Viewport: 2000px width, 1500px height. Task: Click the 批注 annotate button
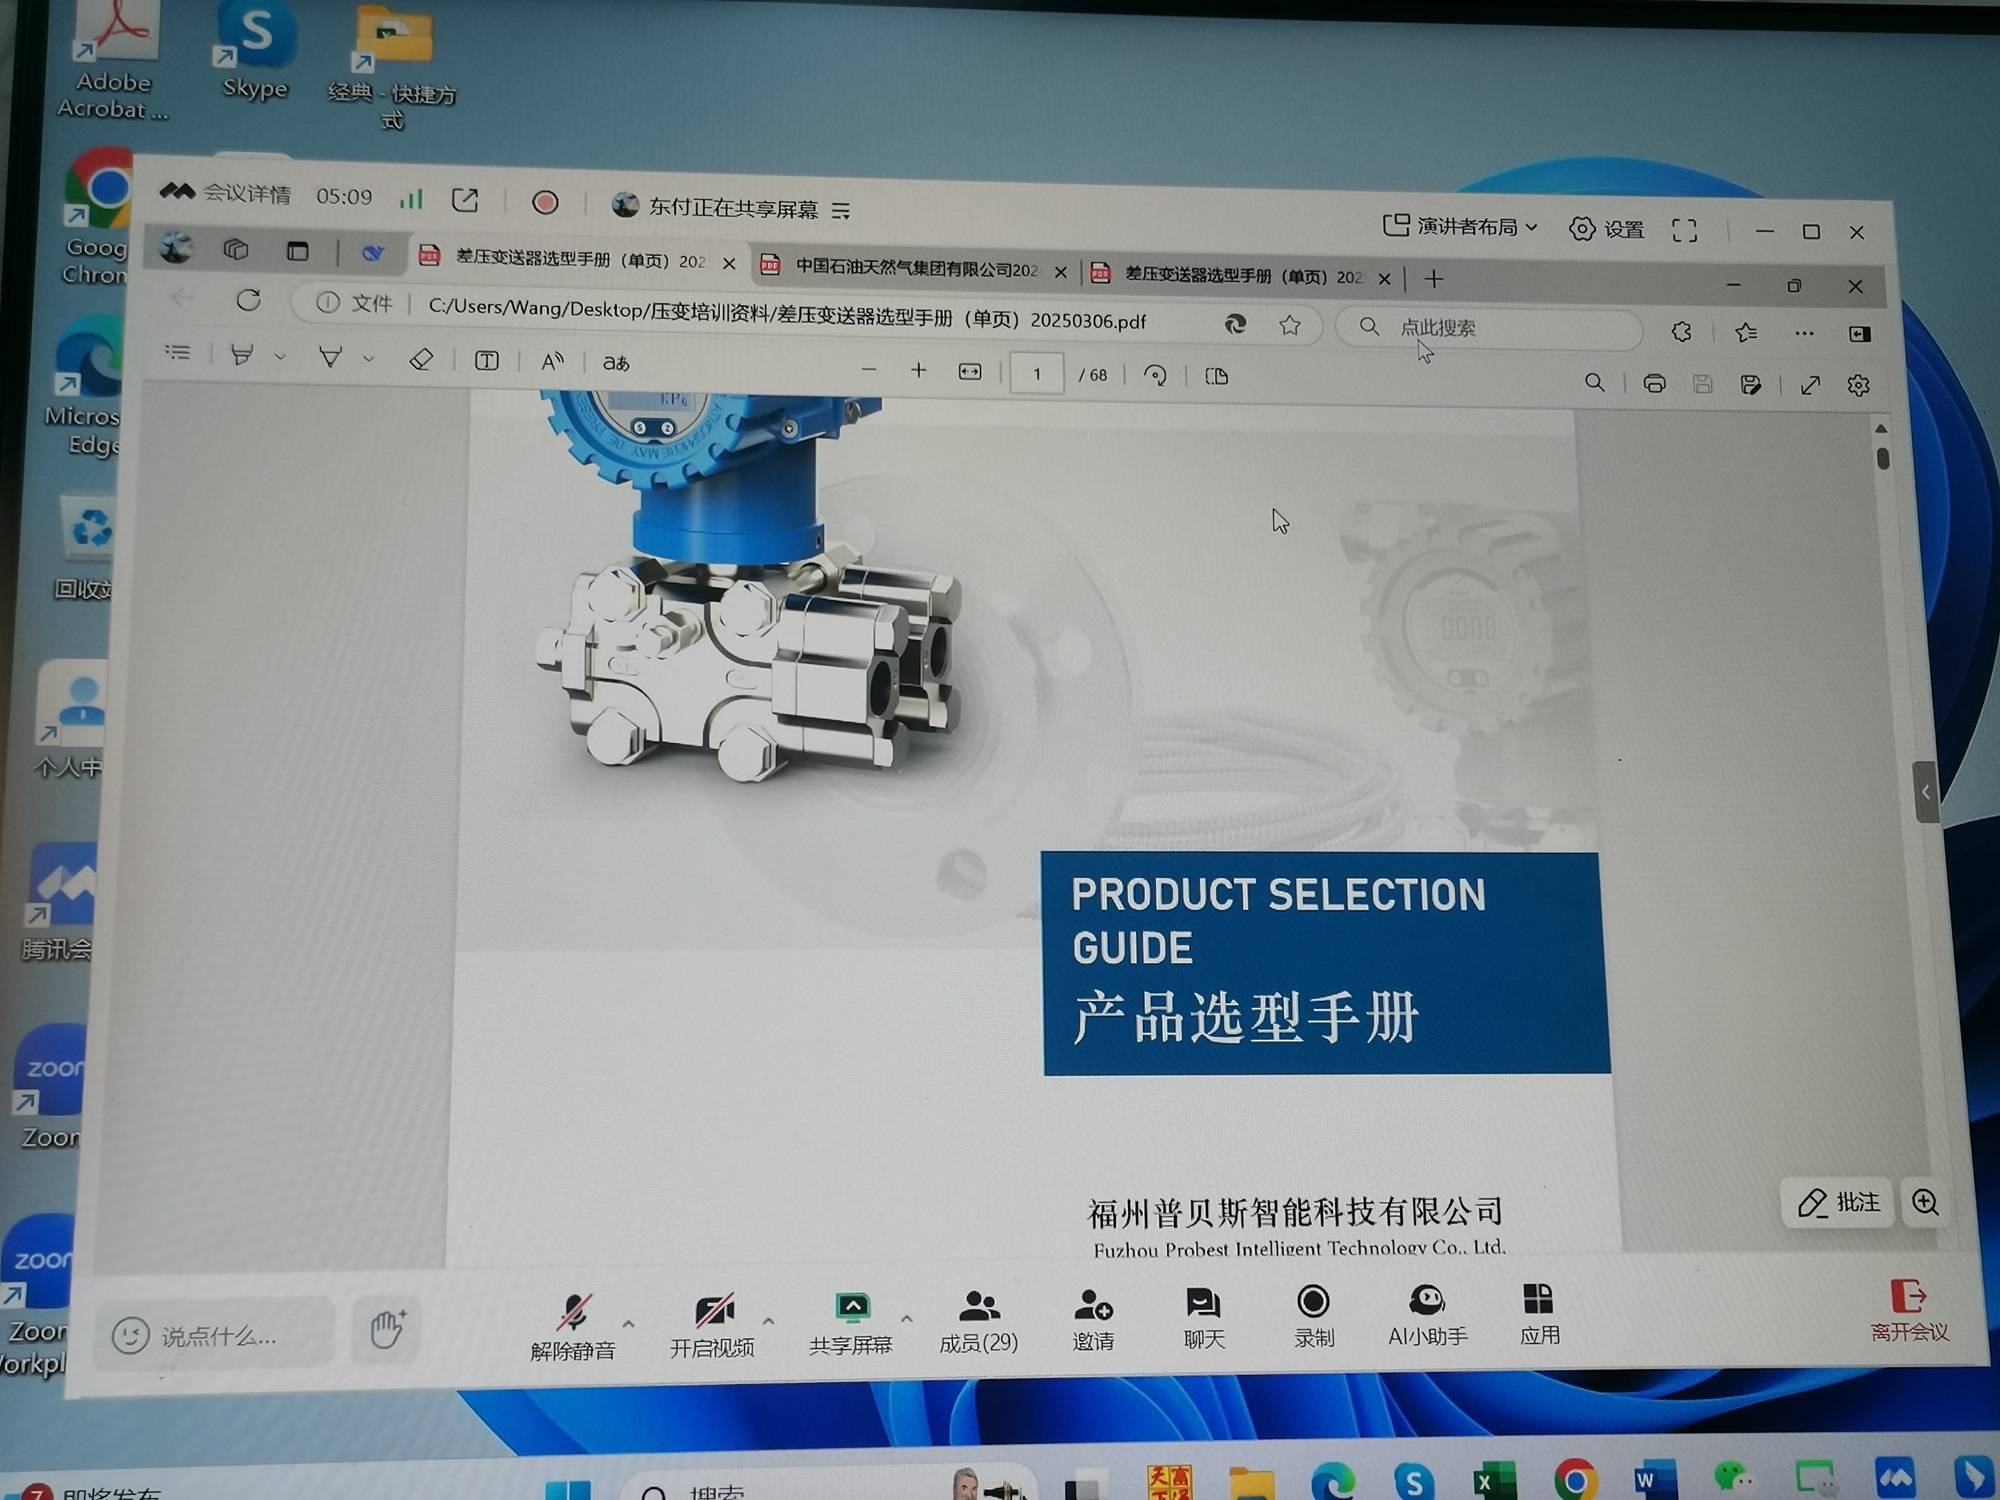[1838, 1203]
